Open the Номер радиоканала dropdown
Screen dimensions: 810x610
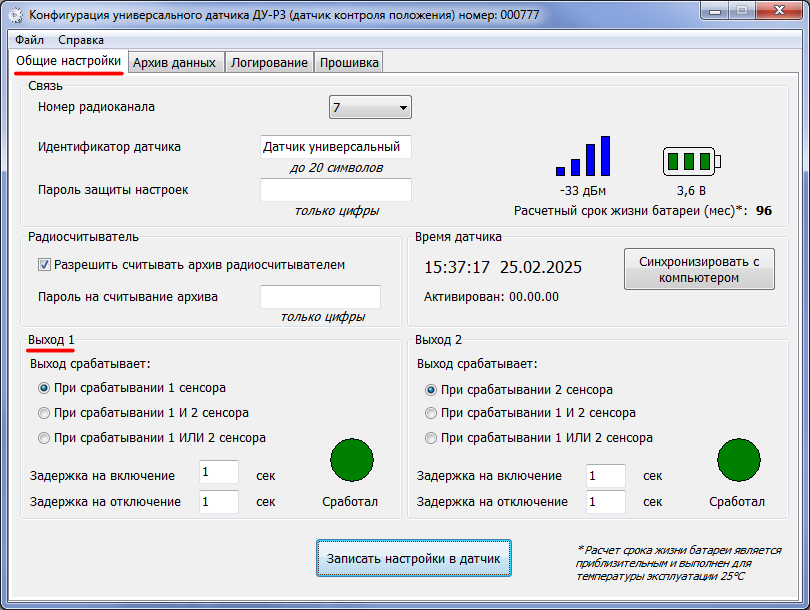pyautogui.click(x=370, y=107)
